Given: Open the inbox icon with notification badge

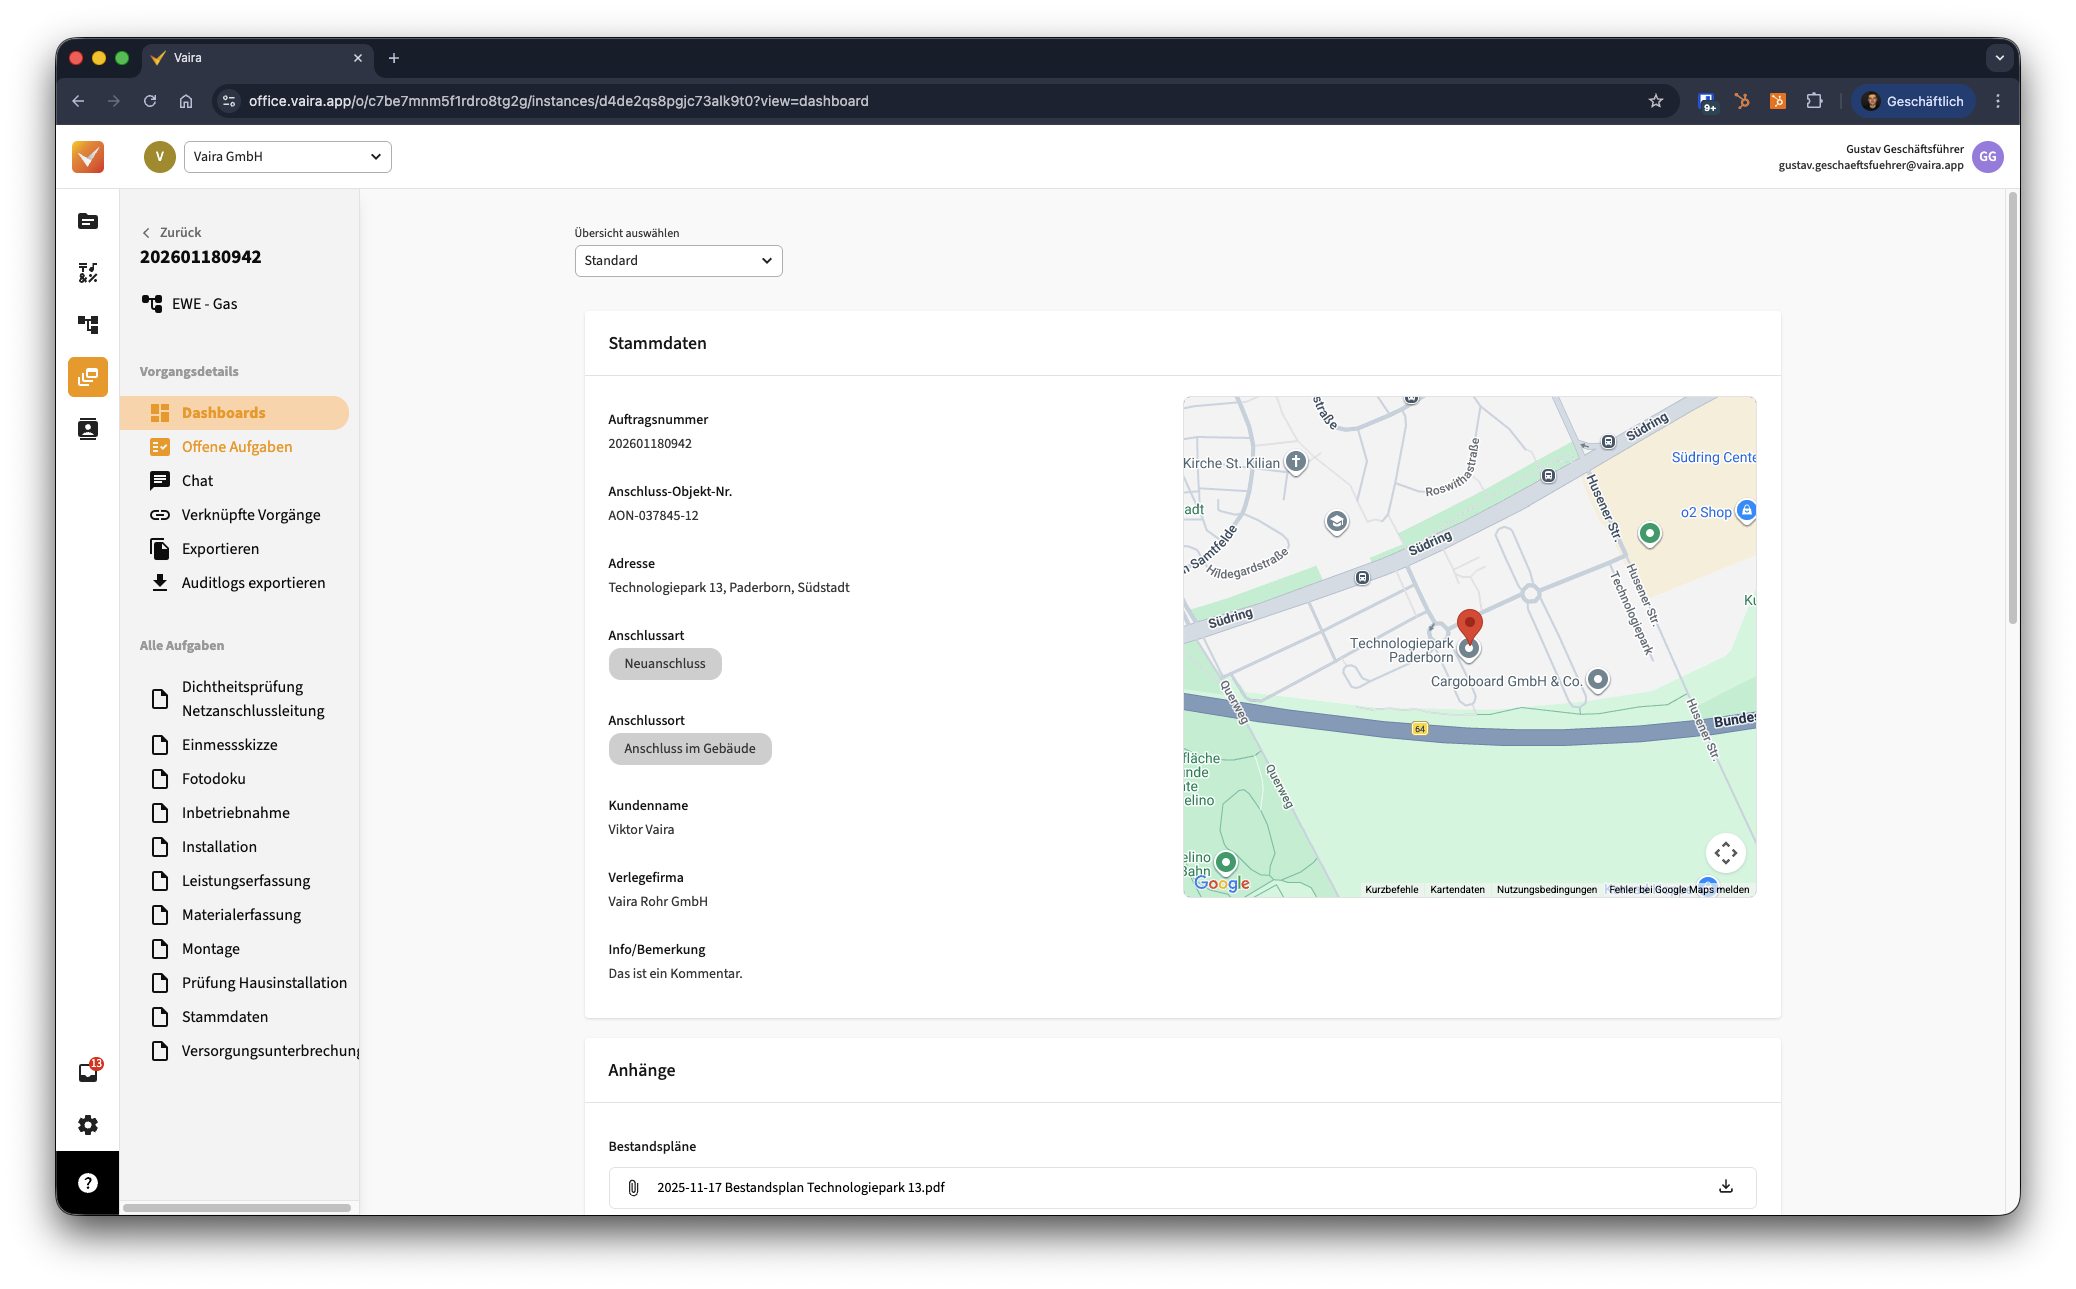Looking at the screenshot, I should (88, 1073).
